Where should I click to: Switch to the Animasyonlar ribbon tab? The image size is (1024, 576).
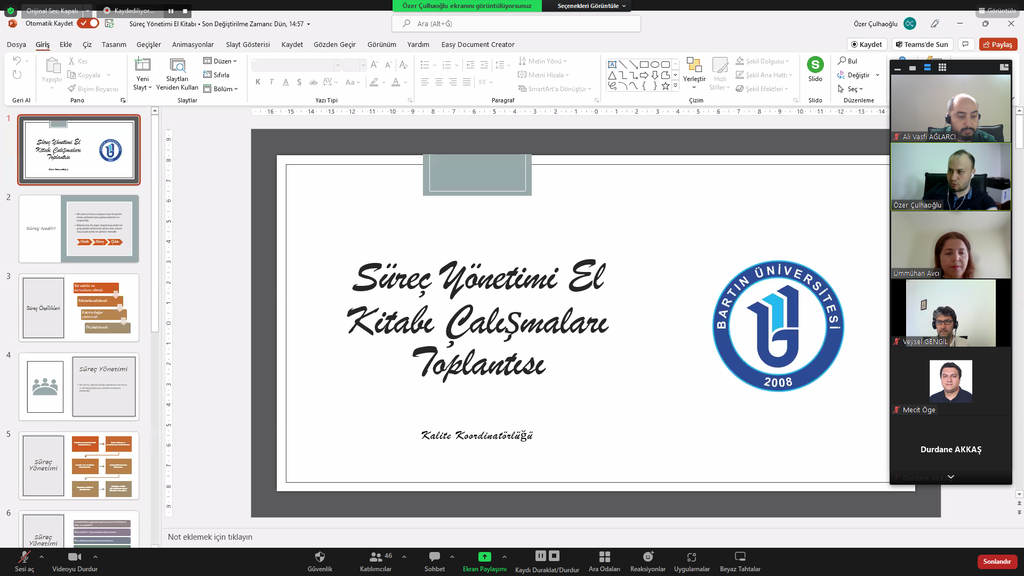(193, 44)
